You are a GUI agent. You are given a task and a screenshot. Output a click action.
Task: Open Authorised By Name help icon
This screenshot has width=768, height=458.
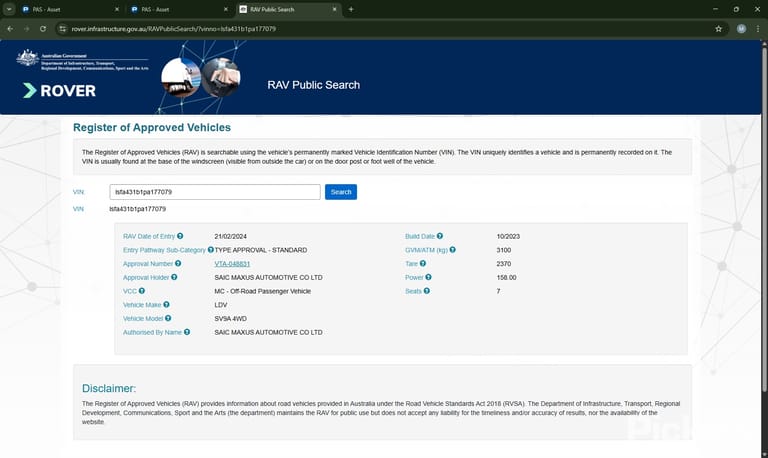(x=187, y=332)
